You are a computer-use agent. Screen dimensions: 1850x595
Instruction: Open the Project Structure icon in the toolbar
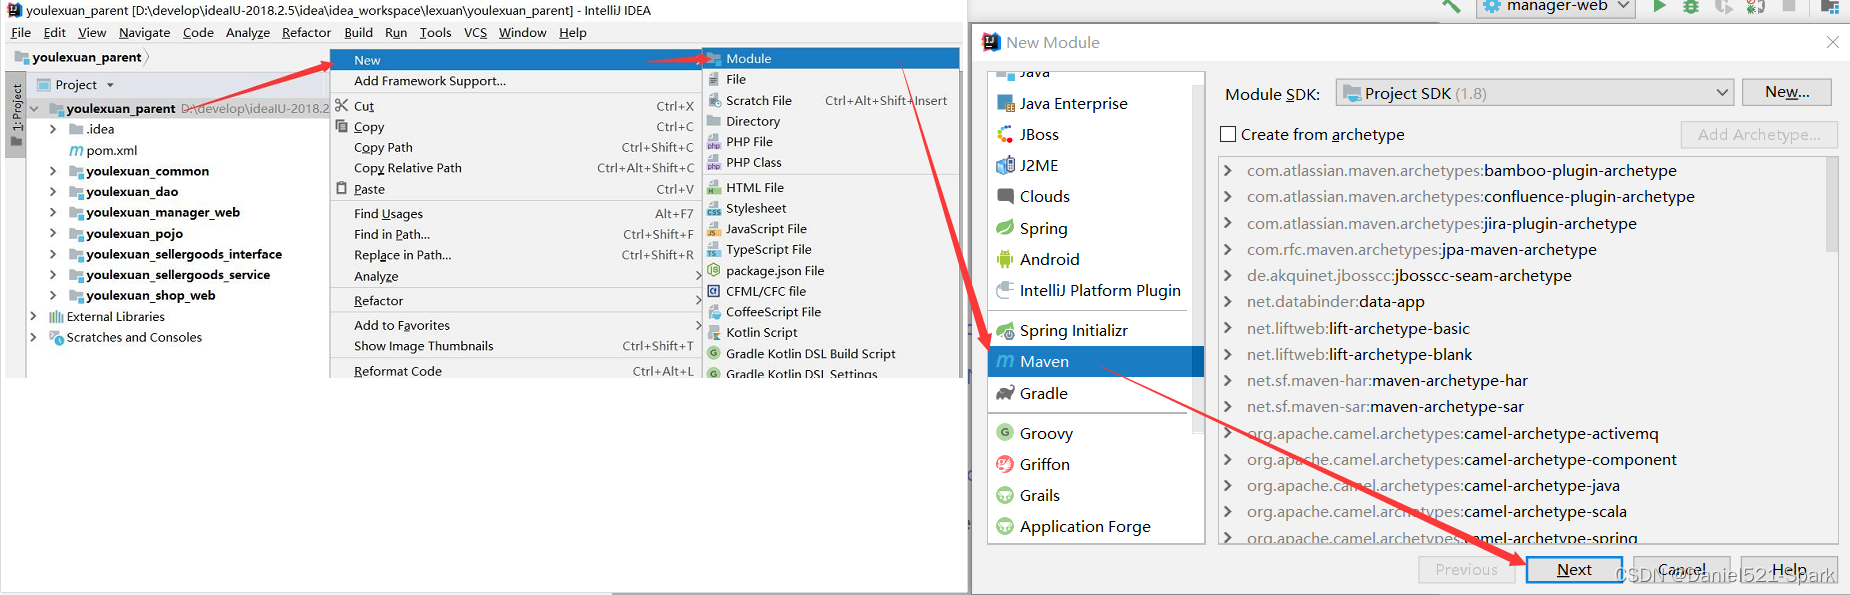tap(1830, 7)
